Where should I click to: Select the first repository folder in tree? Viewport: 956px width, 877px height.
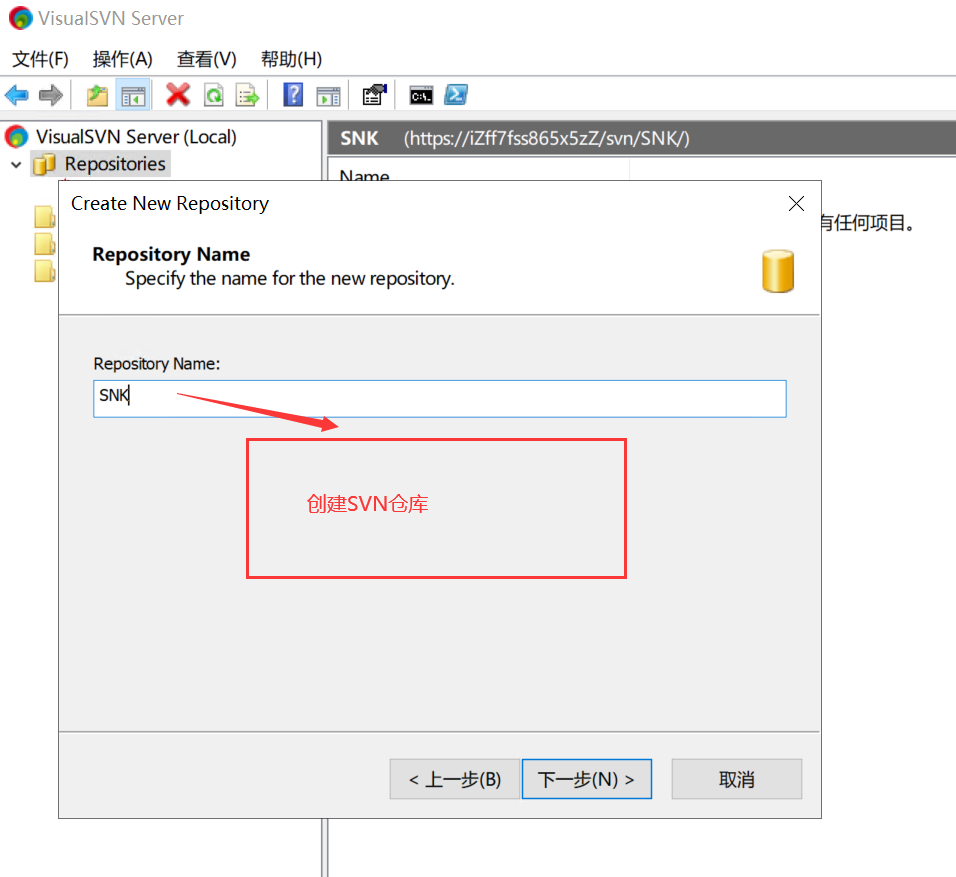click(45, 217)
